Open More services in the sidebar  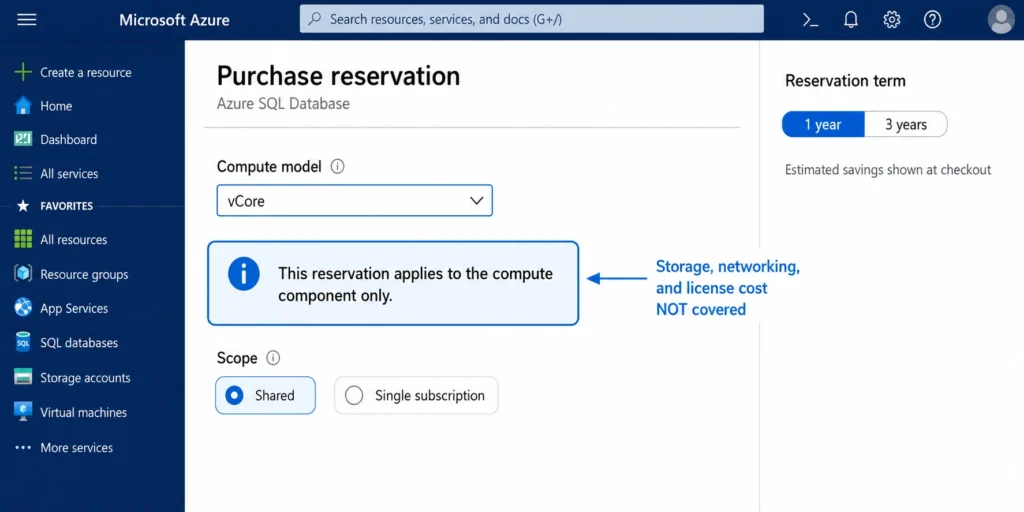point(76,448)
